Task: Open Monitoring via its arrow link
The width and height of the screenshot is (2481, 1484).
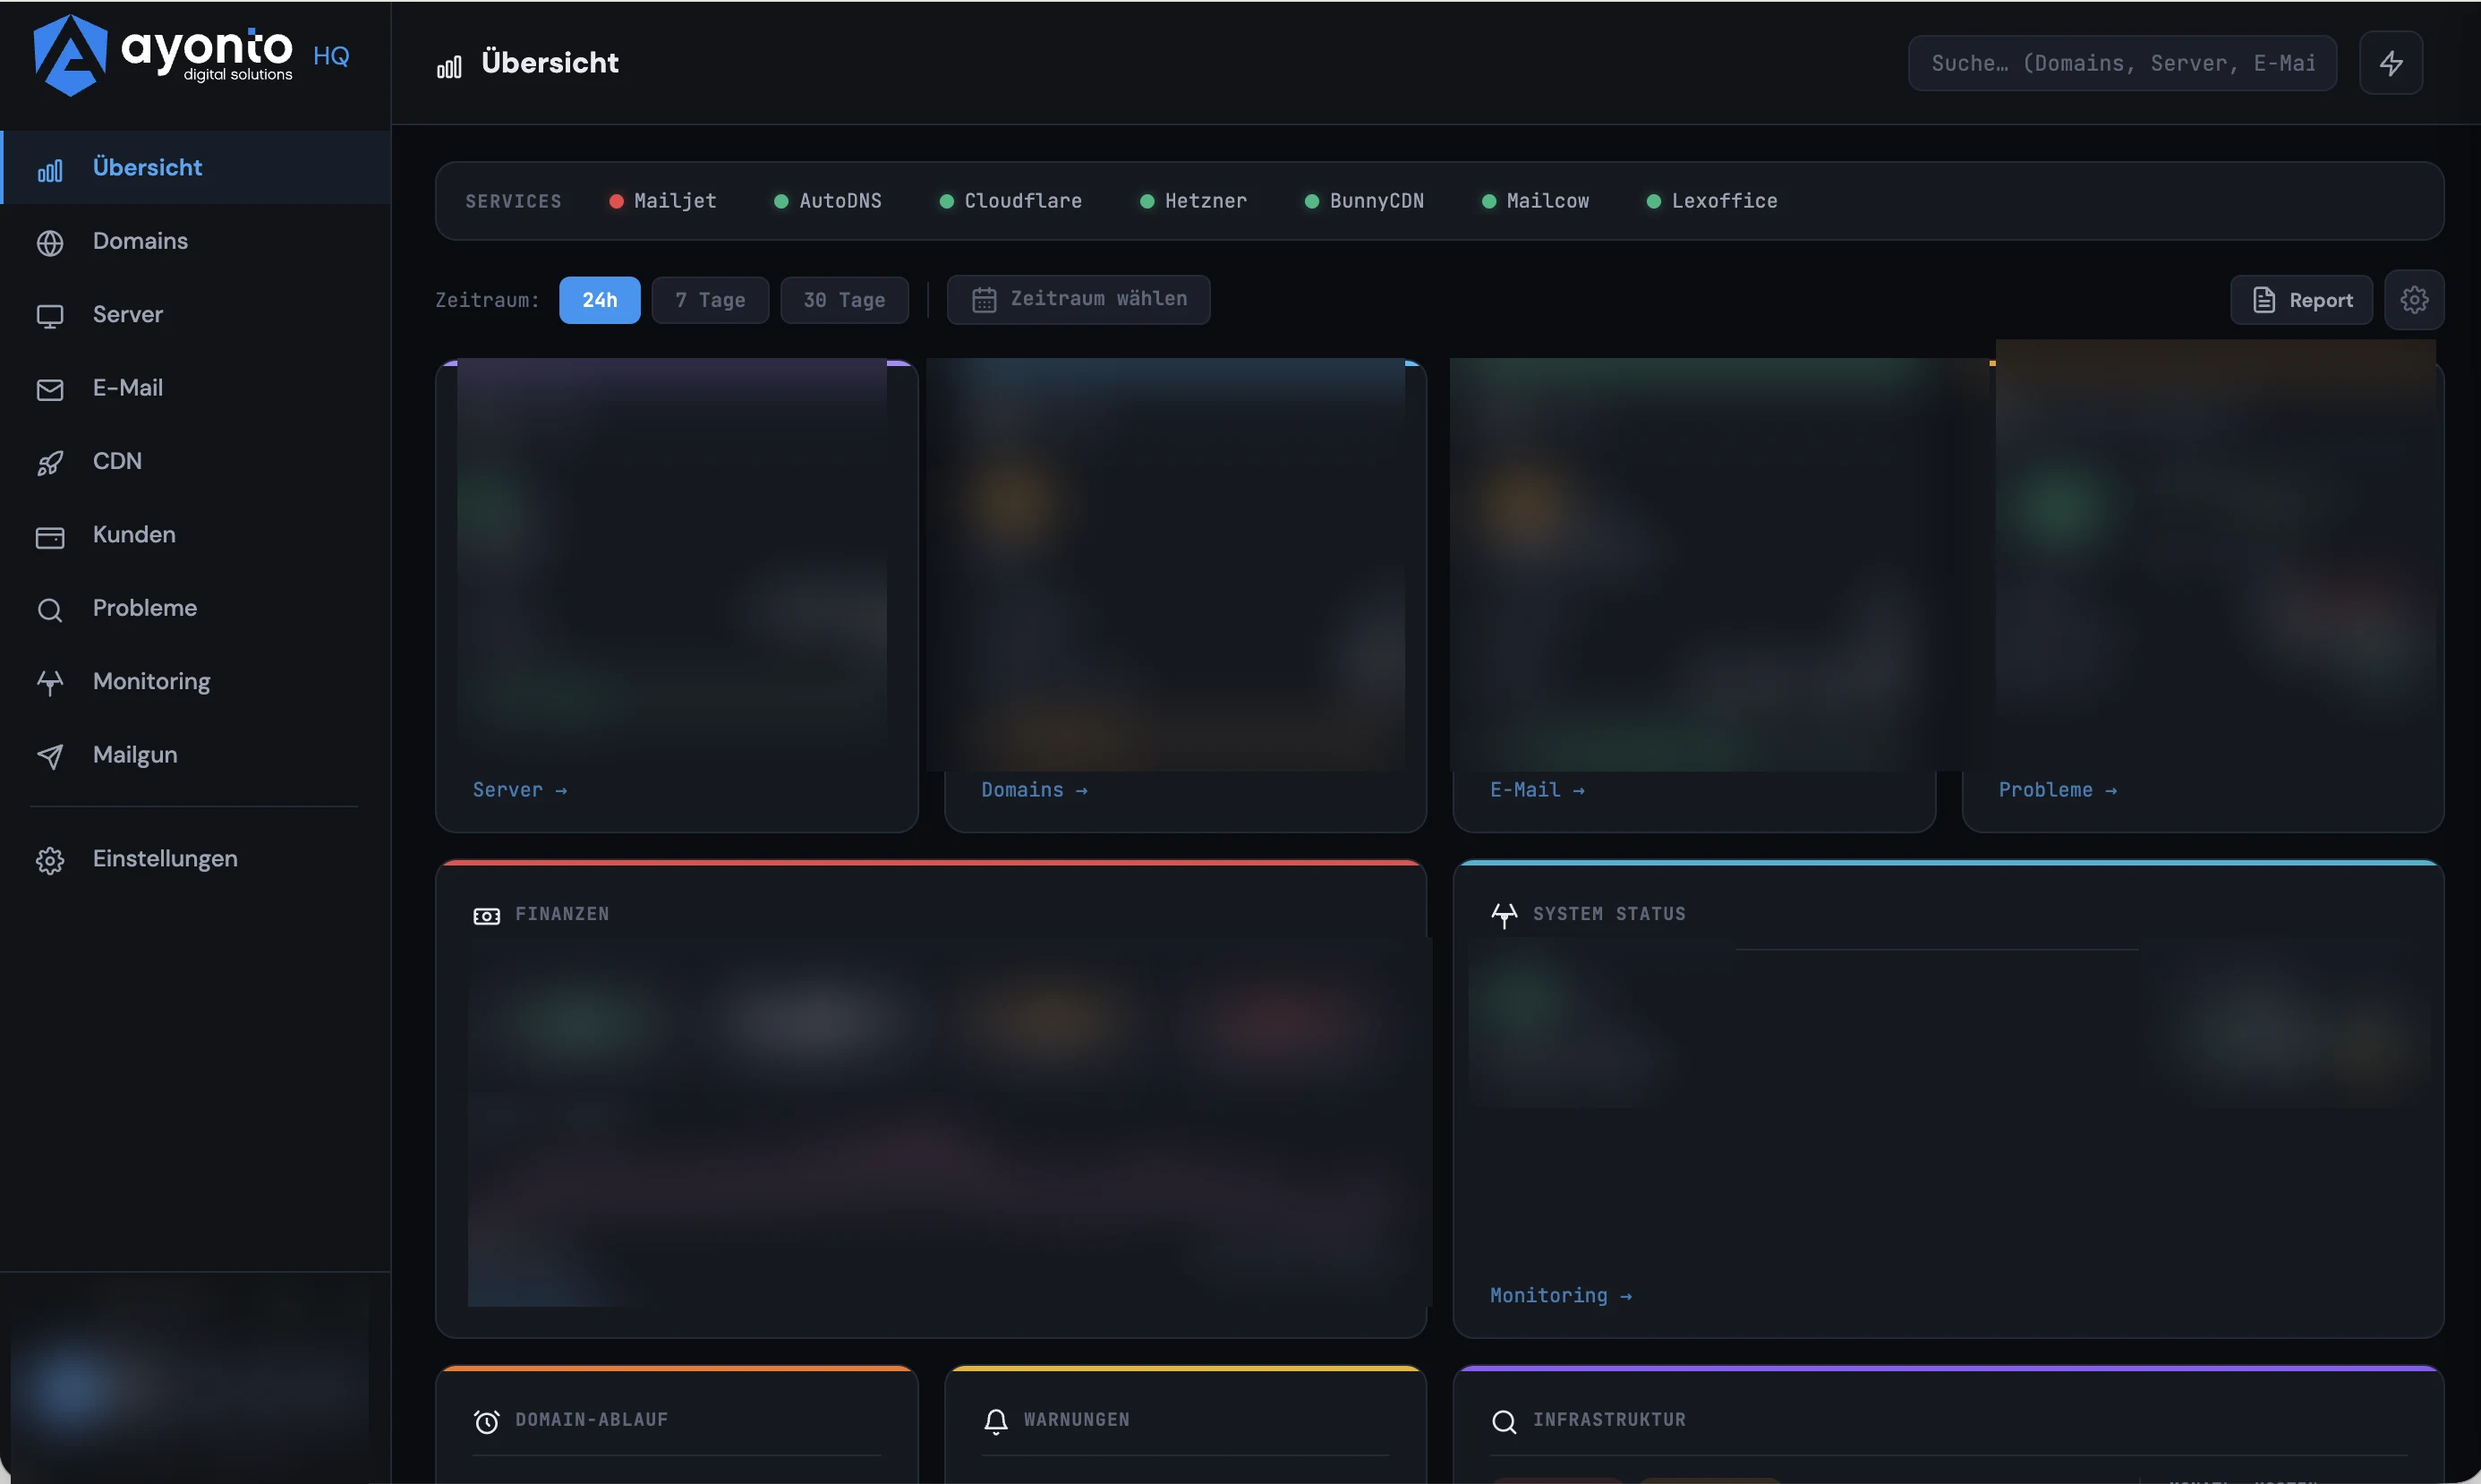Action: tap(1560, 1294)
